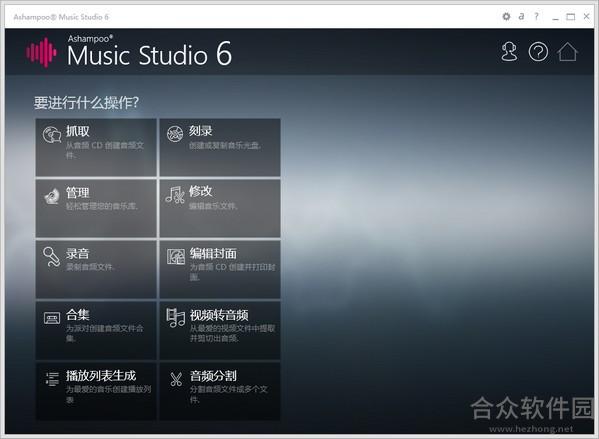
Task: Open the 刻录 (burn) tile
Action: point(220,147)
